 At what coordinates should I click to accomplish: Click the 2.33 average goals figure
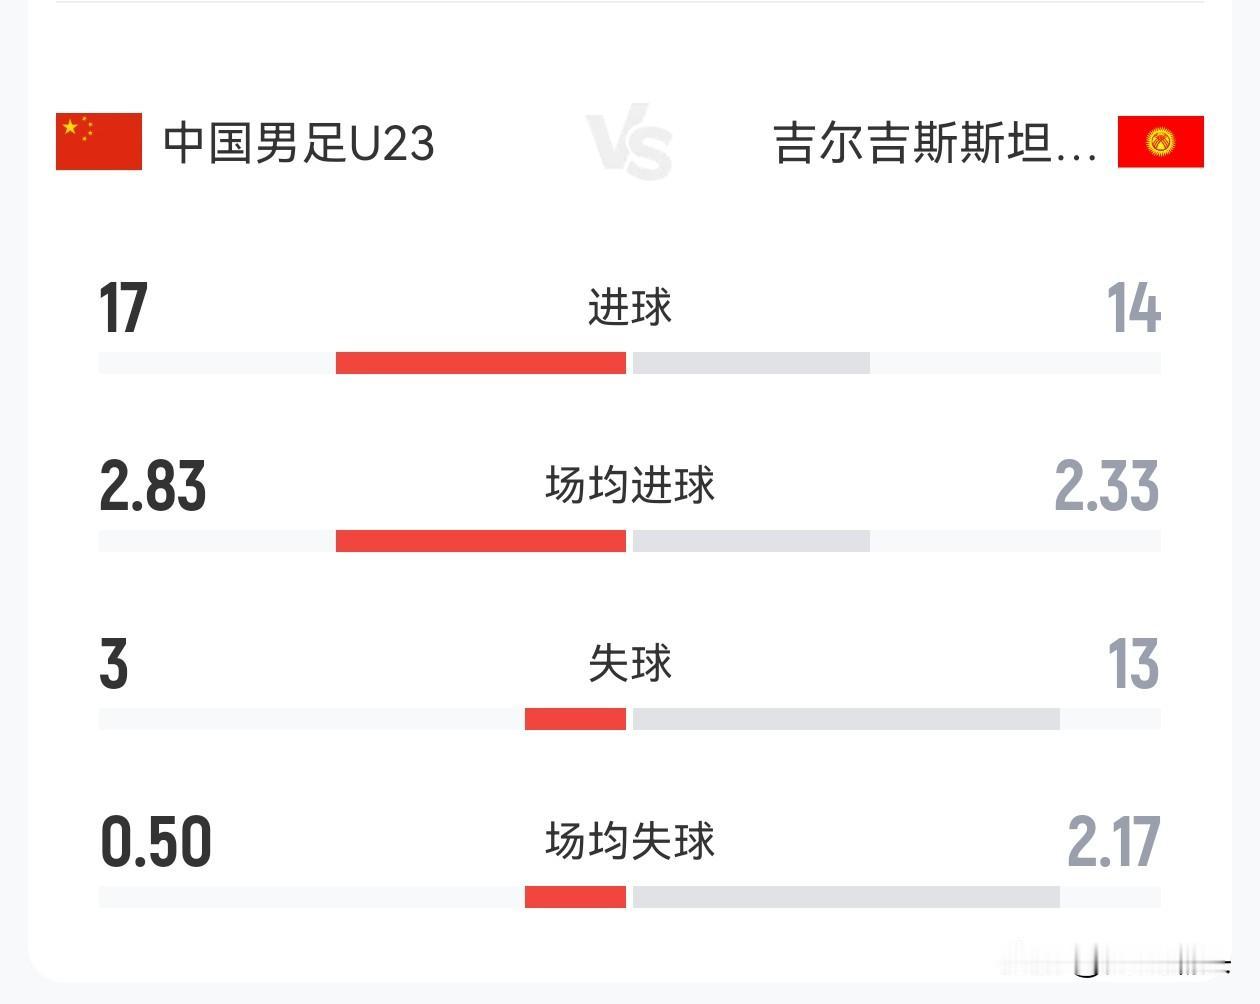[x=1106, y=486]
